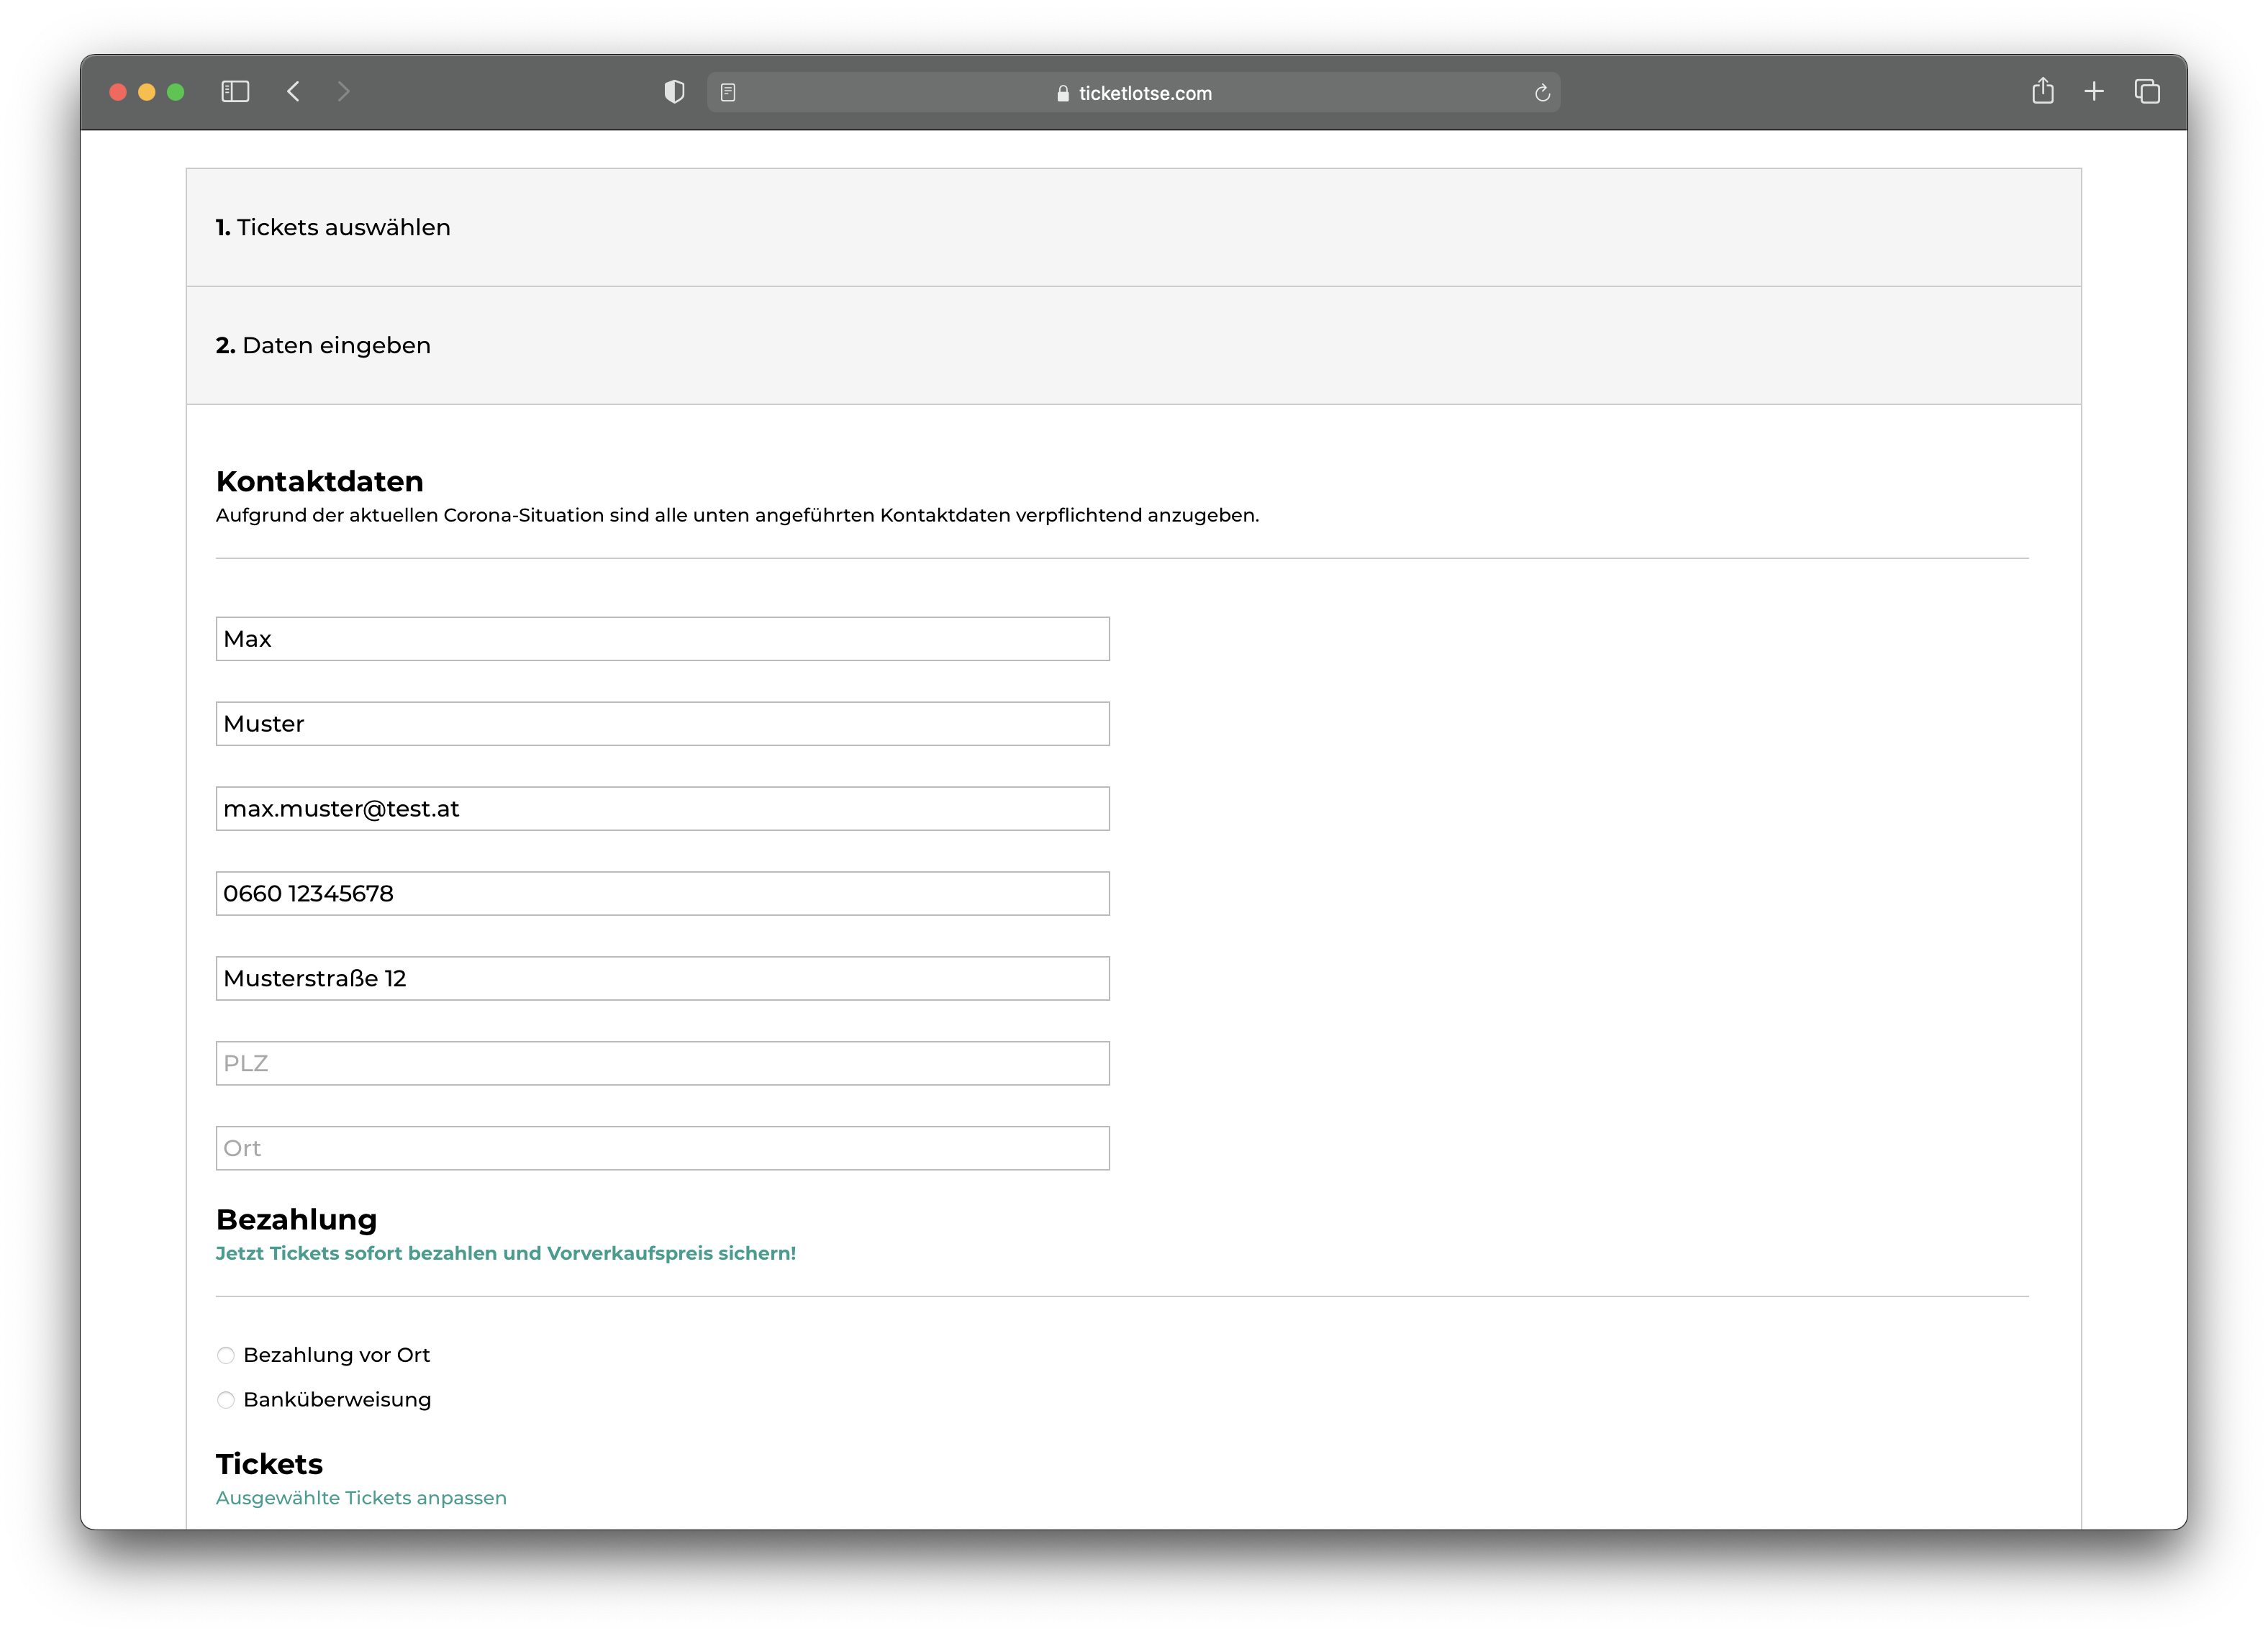The width and height of the screenshot is (2268, 1636).
Task: Close window with the red button
Action: click(118, 92)
